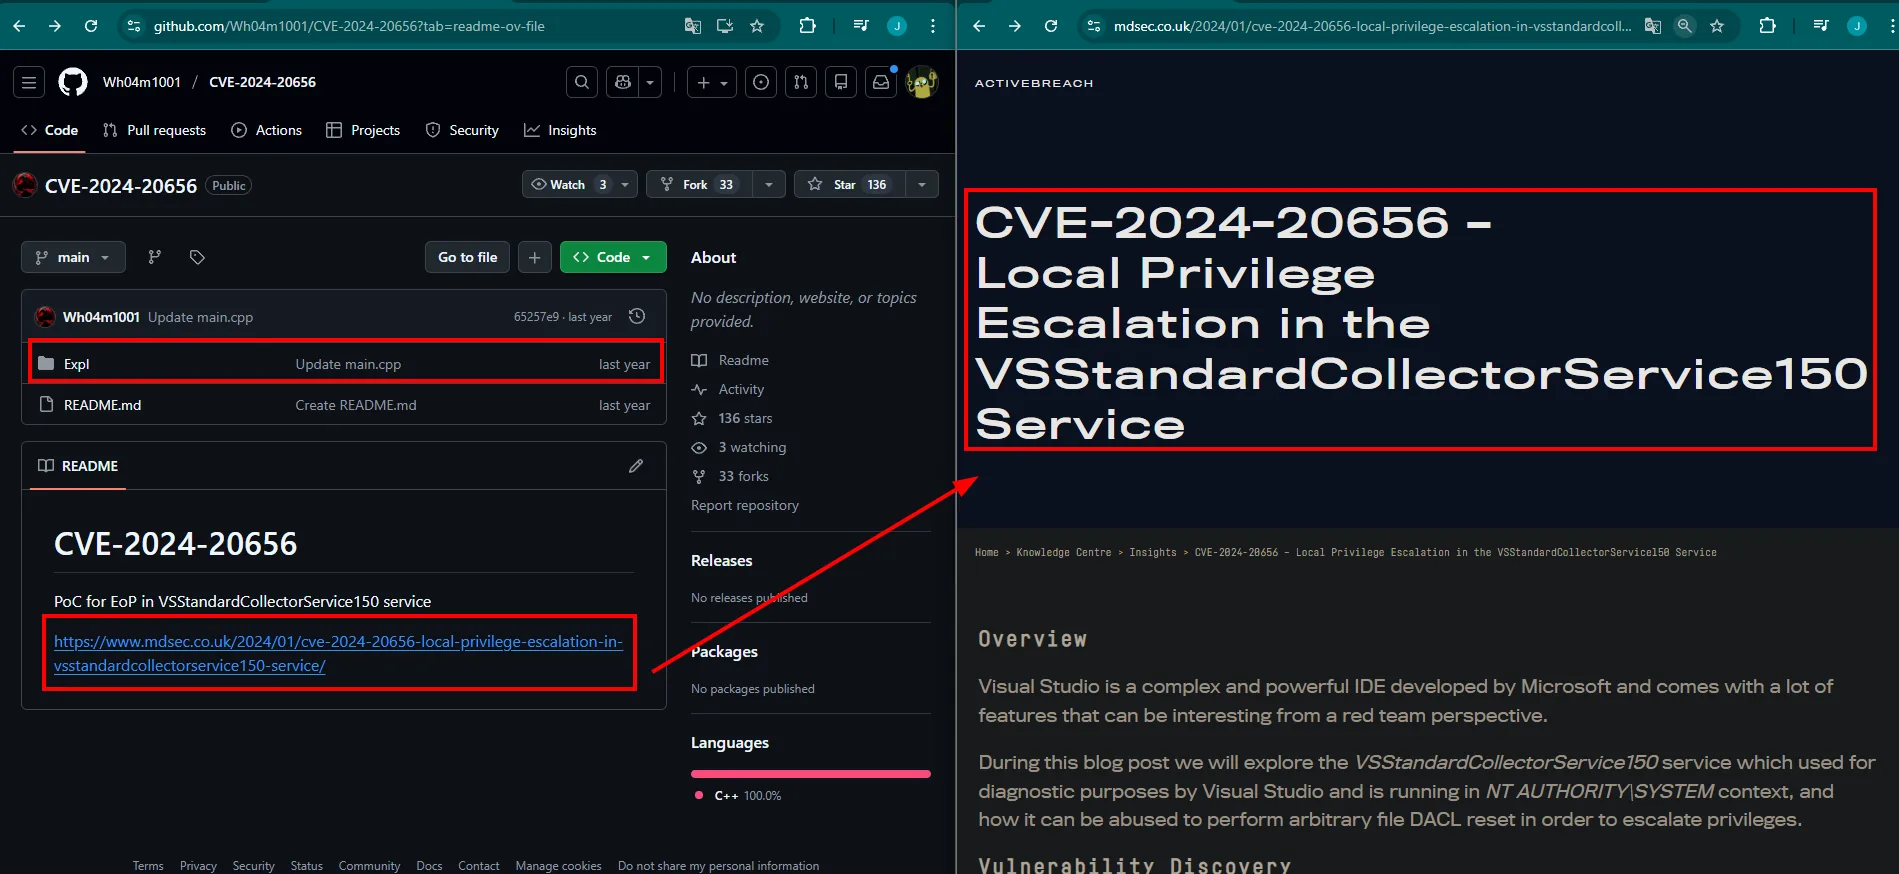Image resolution: width=1899 pixels, height=874 pixels.
Task: View 3 watching link
Action: (752, 447)
